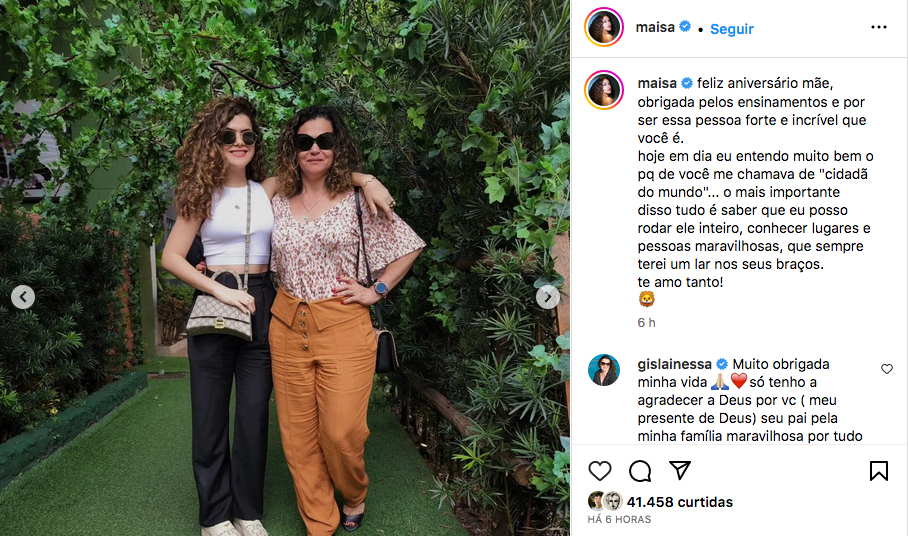Like the post with the heart icon
This screenshot has height=536, width=908.
(599, 471)
